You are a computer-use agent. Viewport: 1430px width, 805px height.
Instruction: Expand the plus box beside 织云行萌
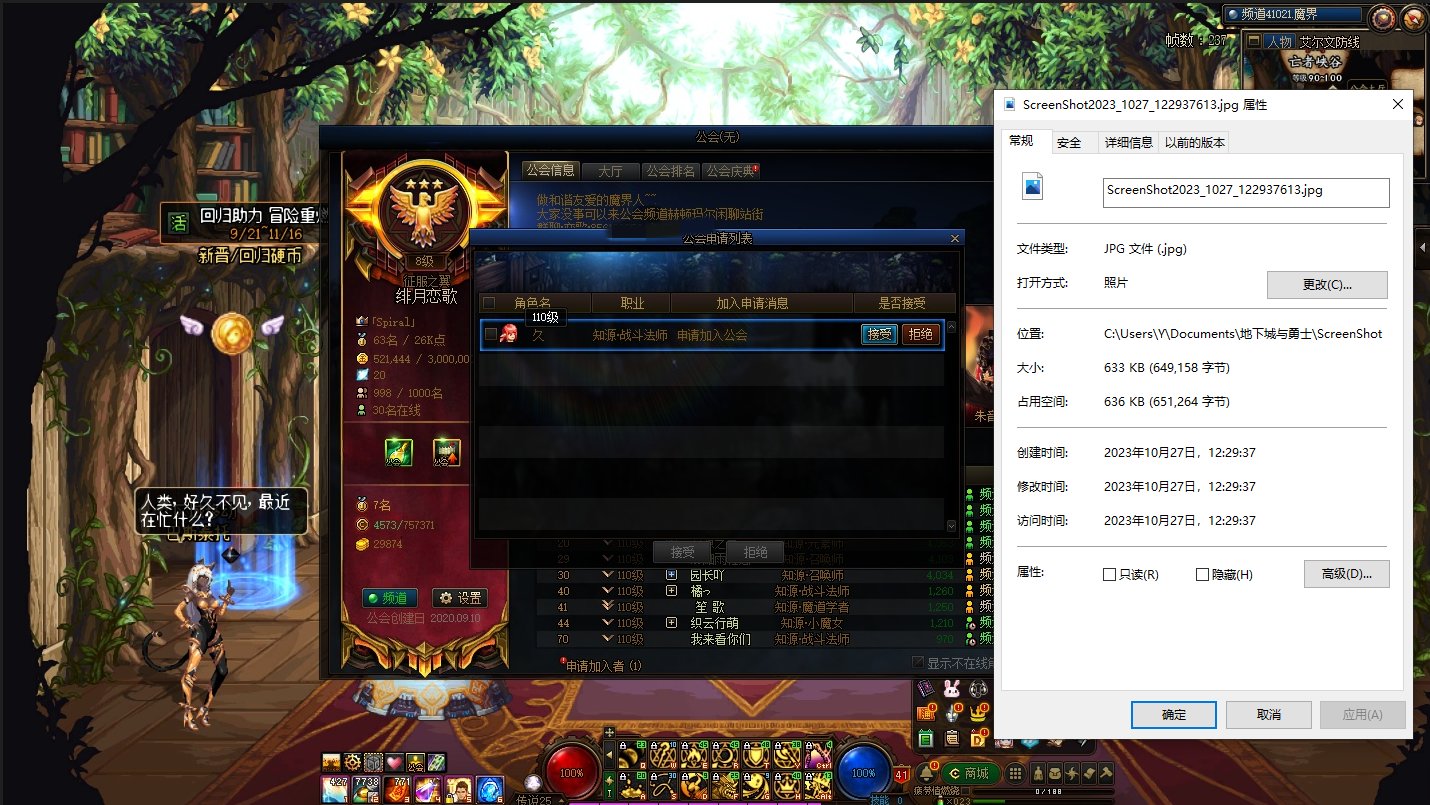pyautogui.click(x=671, y=622)
